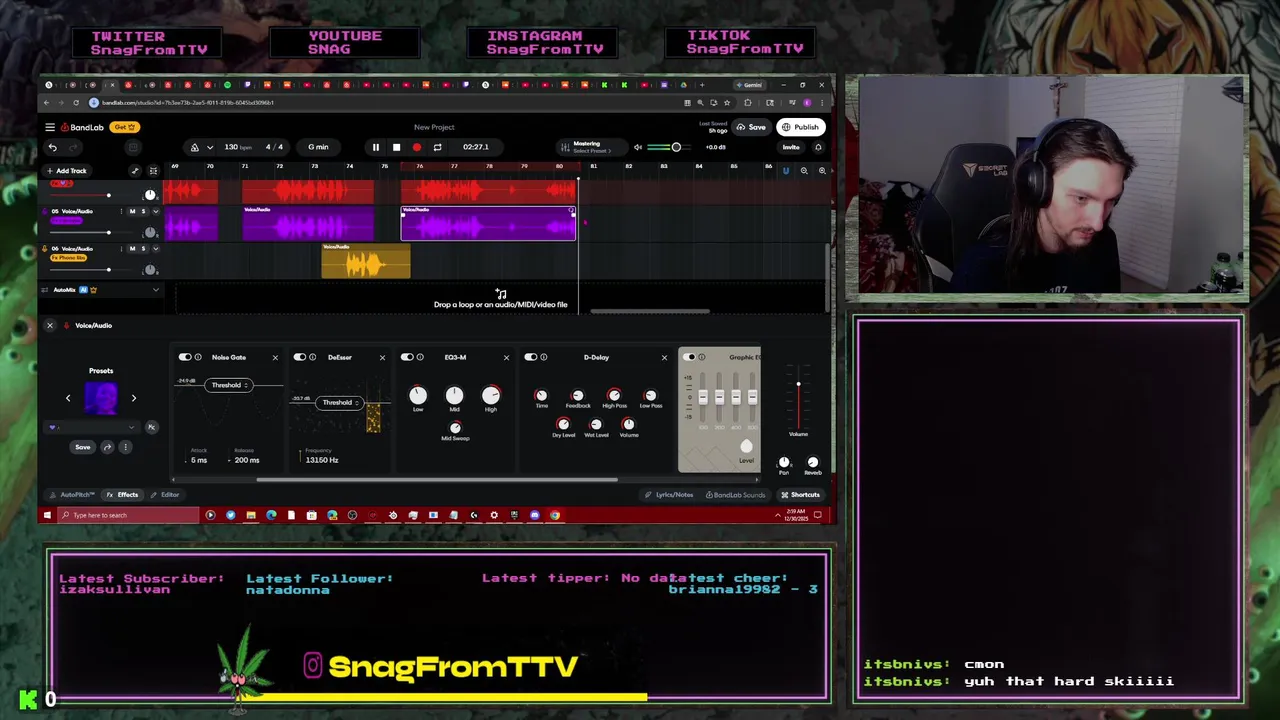Toggle the EQ3-M effect on/off
1280x720 pixels.
point(407,357)
